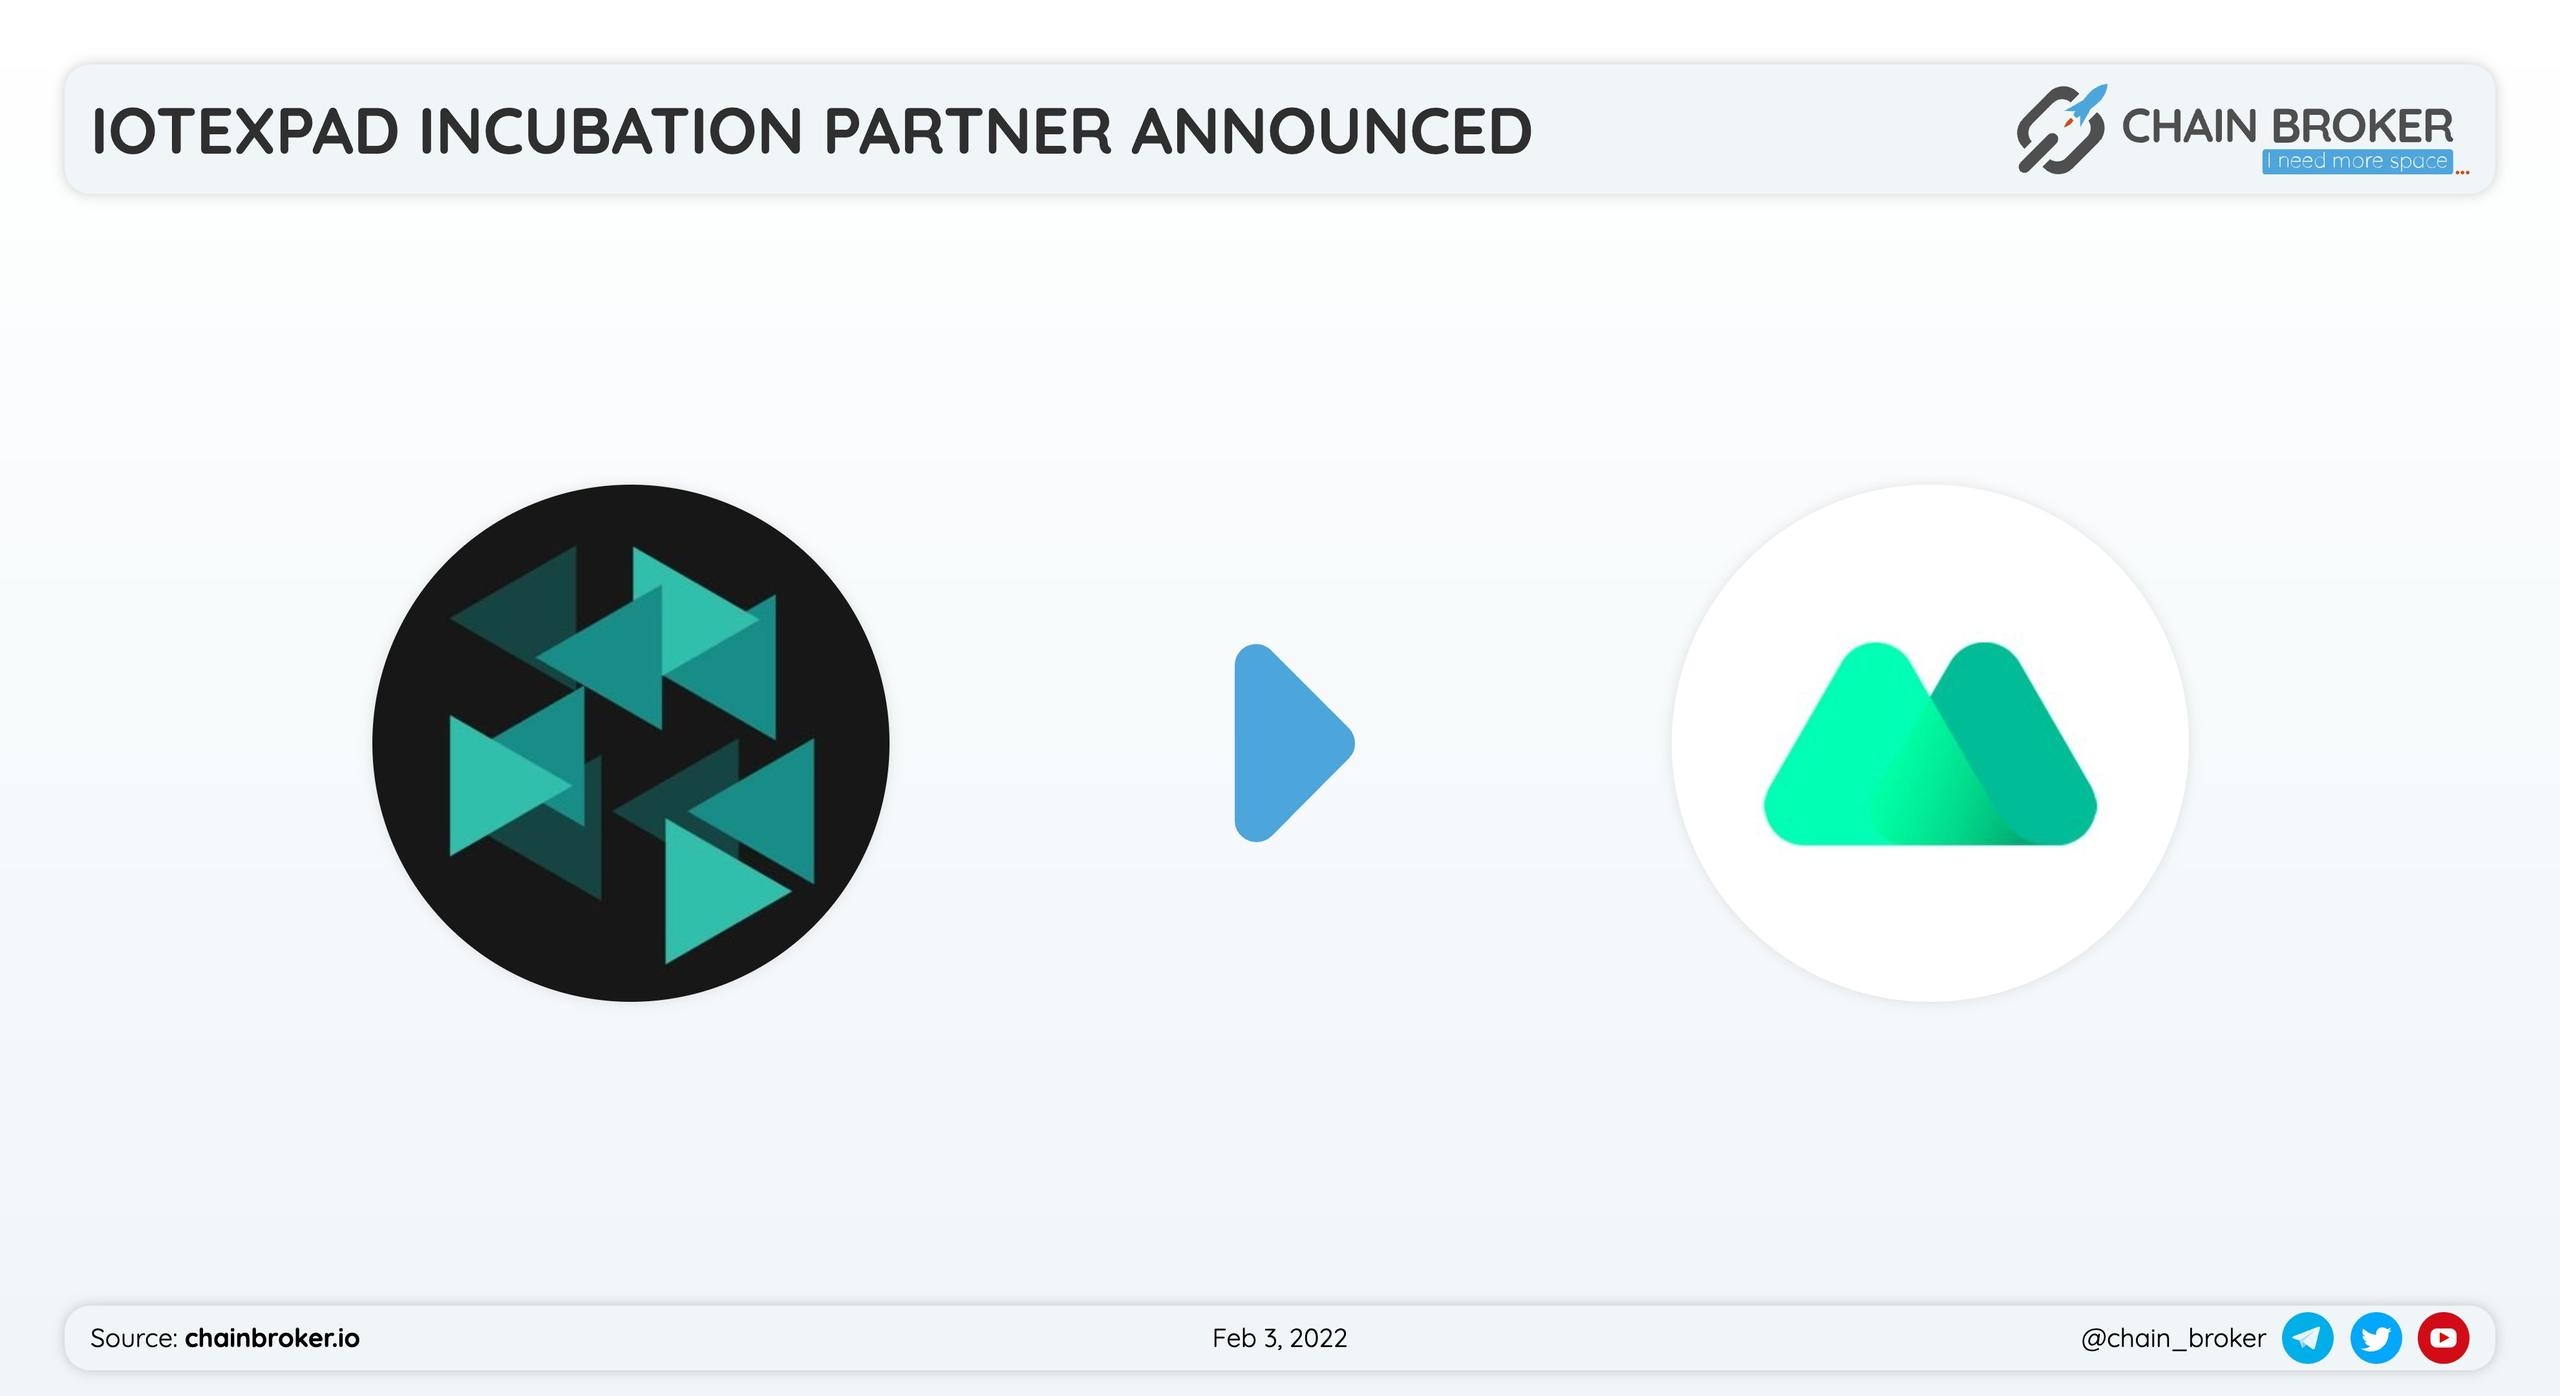The height and width of the screenshot is (1396, 2560).
Task: Select the IoTeXPad triangles logo
Action: pos(631,743)
